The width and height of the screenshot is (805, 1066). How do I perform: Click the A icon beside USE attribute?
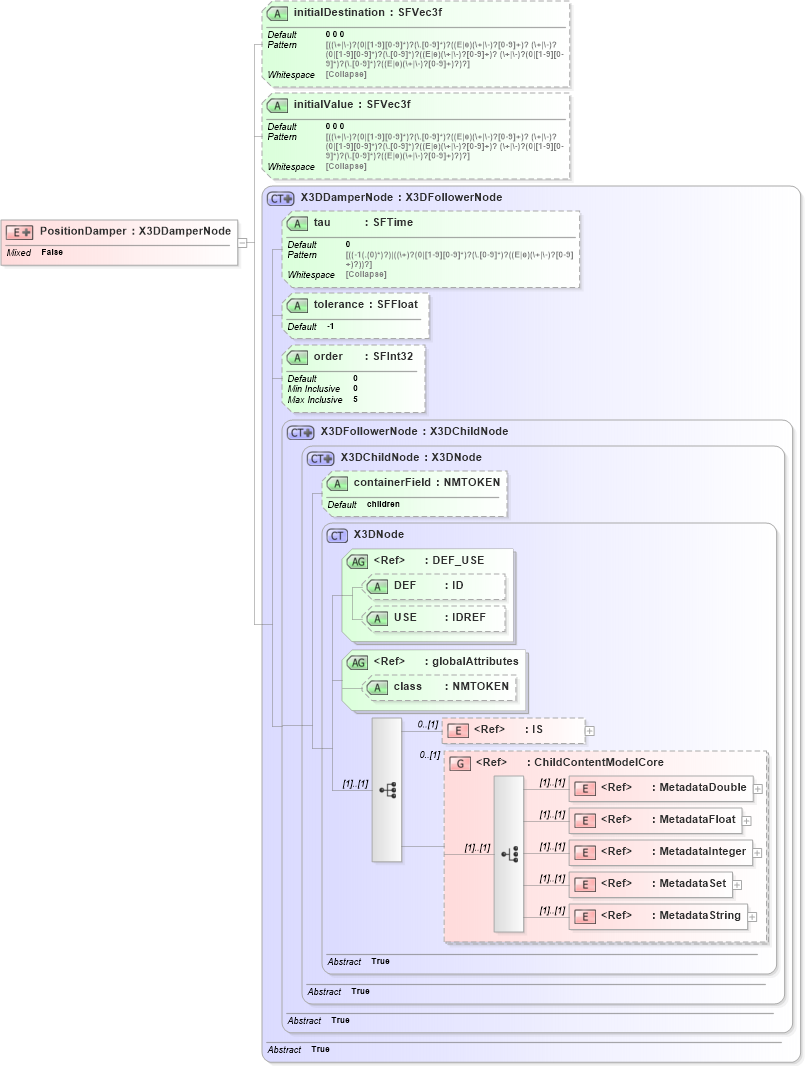click(x=377, y=619)
